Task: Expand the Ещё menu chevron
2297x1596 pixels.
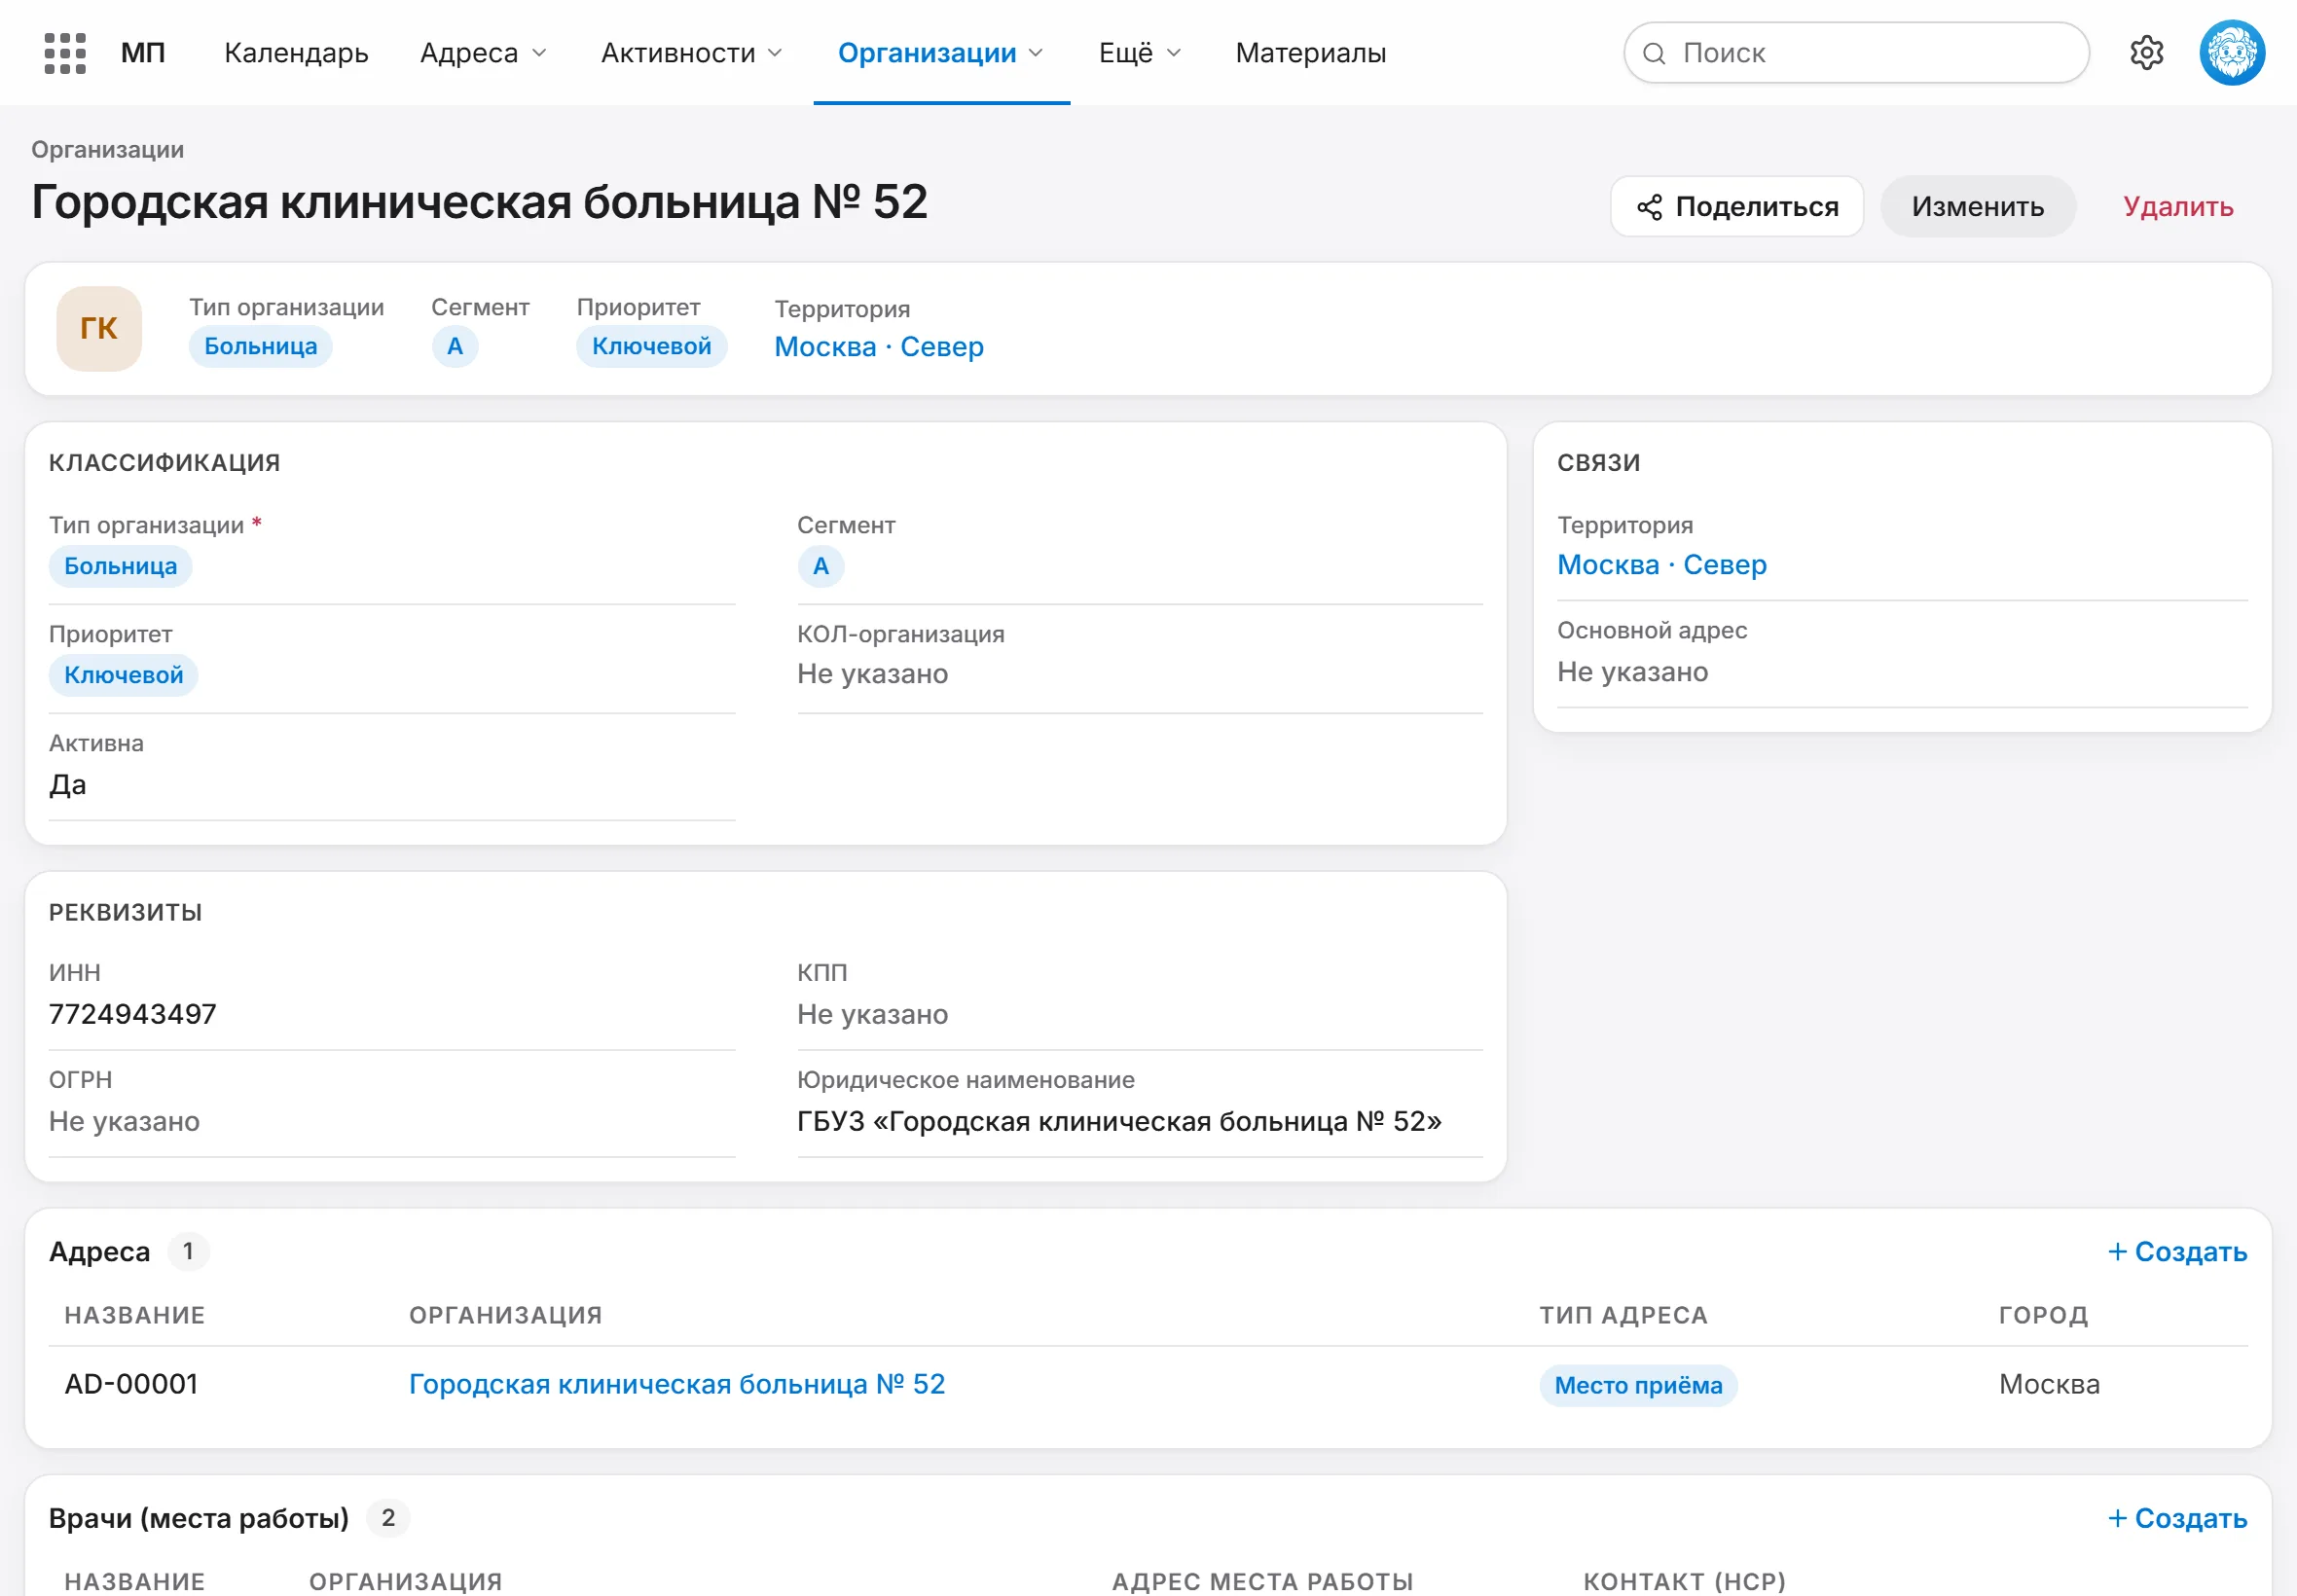Action: 1174,53
